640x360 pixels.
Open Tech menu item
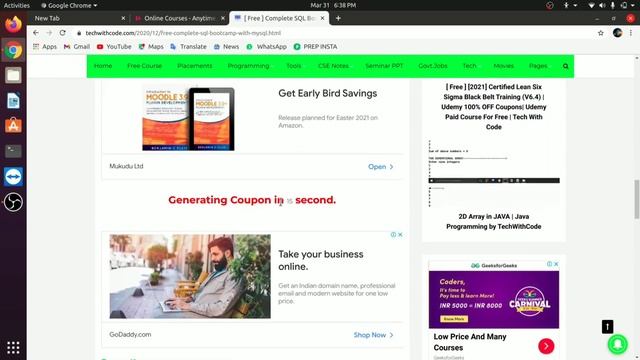[469, 66]
